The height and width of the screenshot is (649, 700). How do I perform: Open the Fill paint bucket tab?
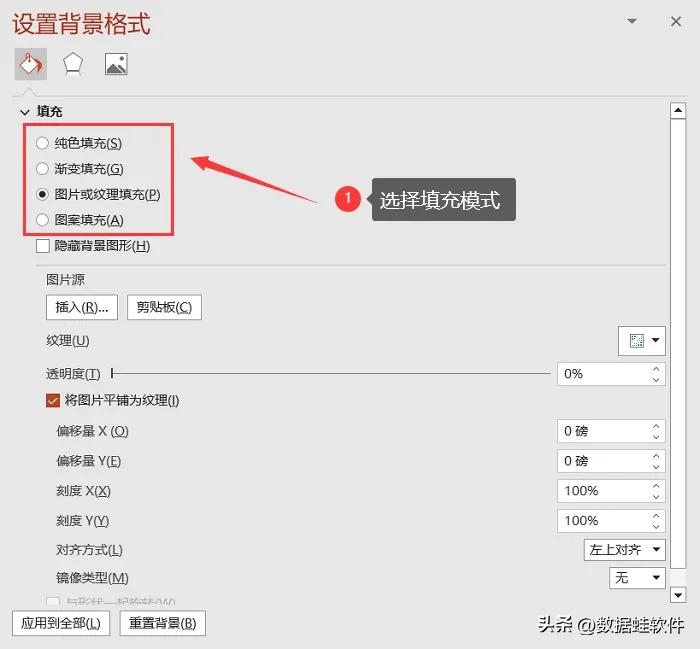tap(30, 64)
